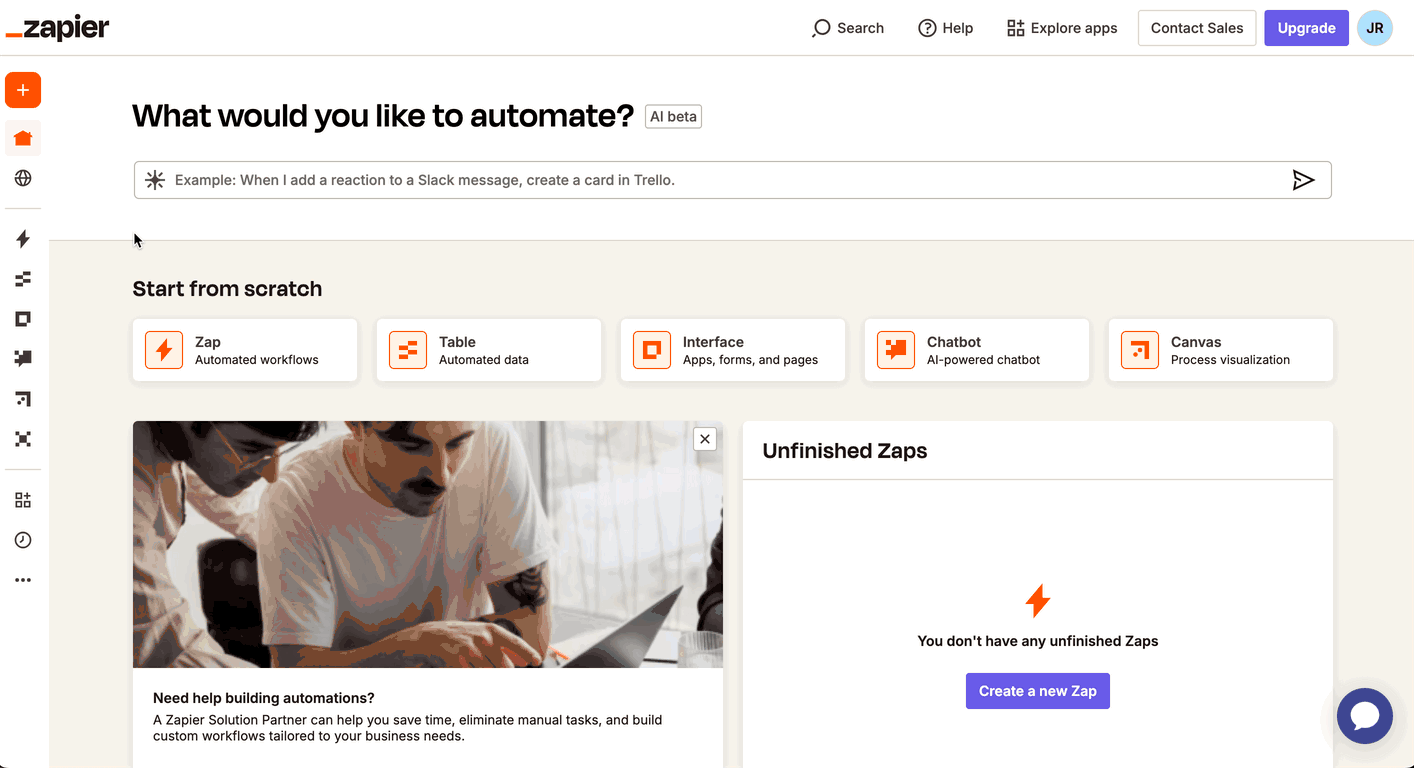
Task: Open Canvas icon in left sidebar
Action: 23,399
